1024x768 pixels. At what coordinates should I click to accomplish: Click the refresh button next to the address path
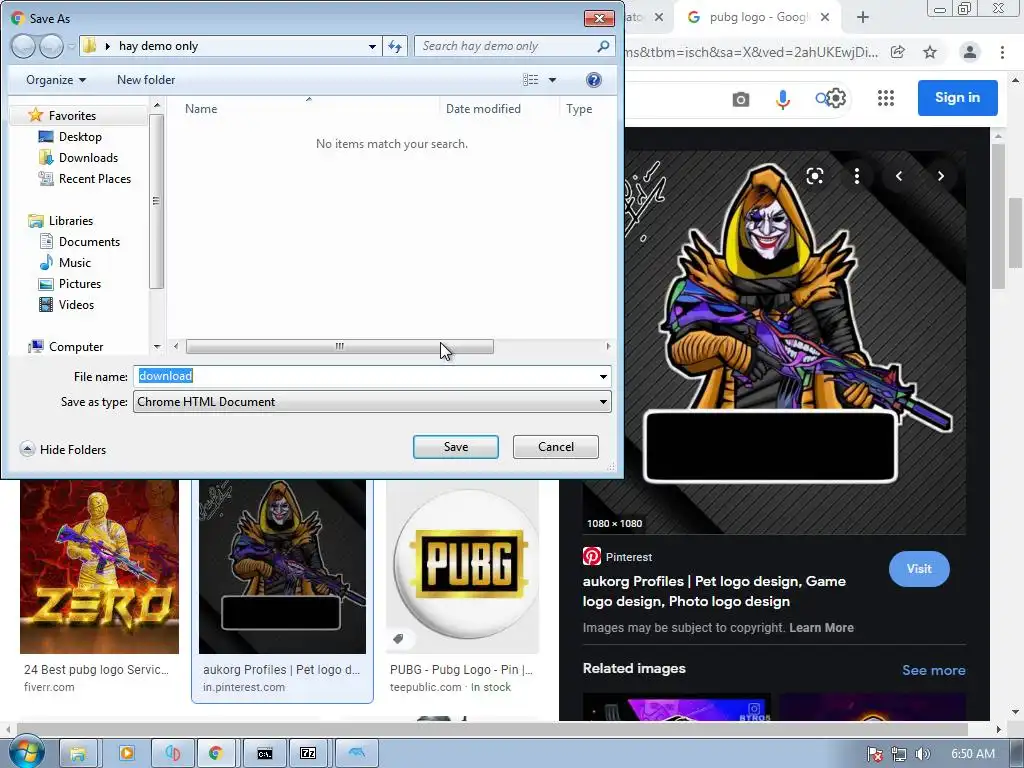pyautogui.click(x=395, y=46)
